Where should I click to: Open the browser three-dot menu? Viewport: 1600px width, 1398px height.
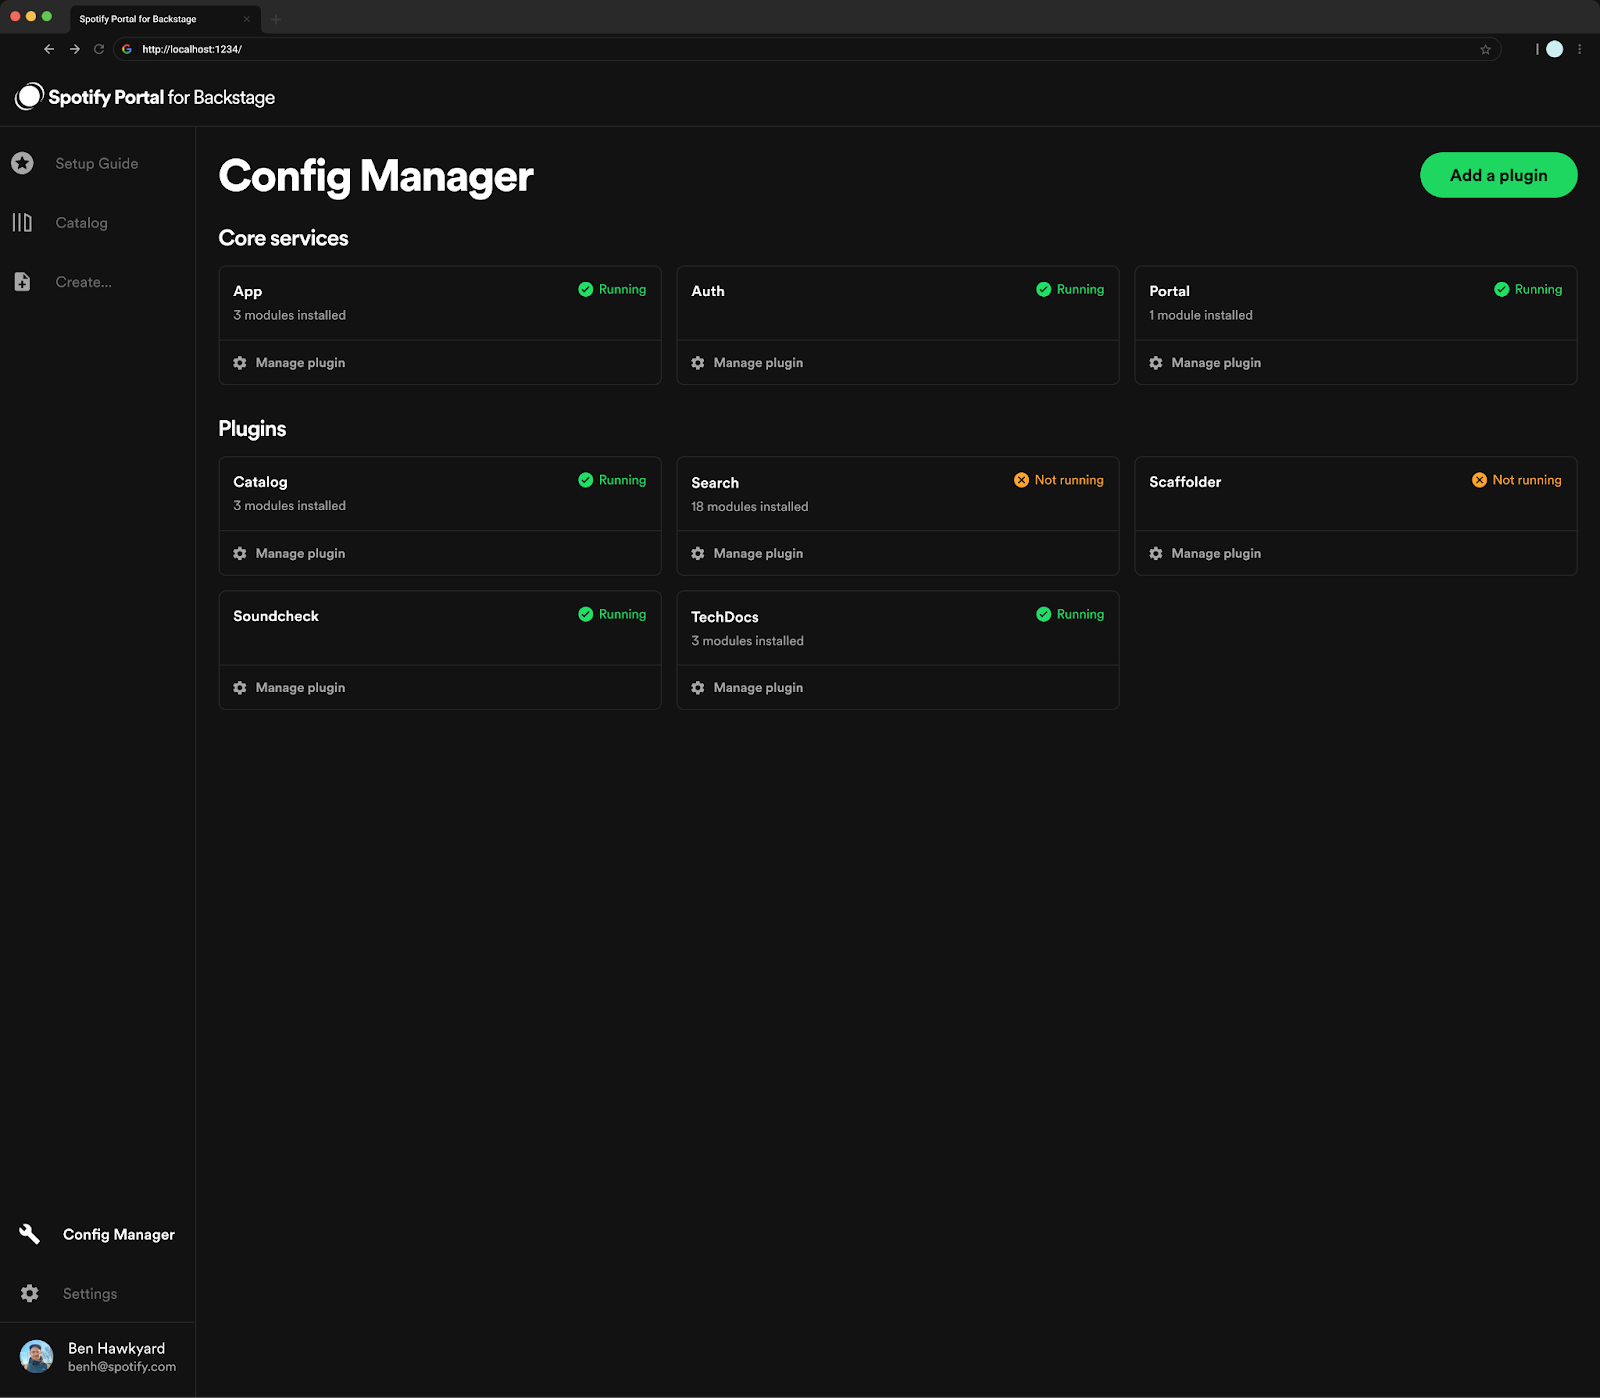coord(1580,49)
